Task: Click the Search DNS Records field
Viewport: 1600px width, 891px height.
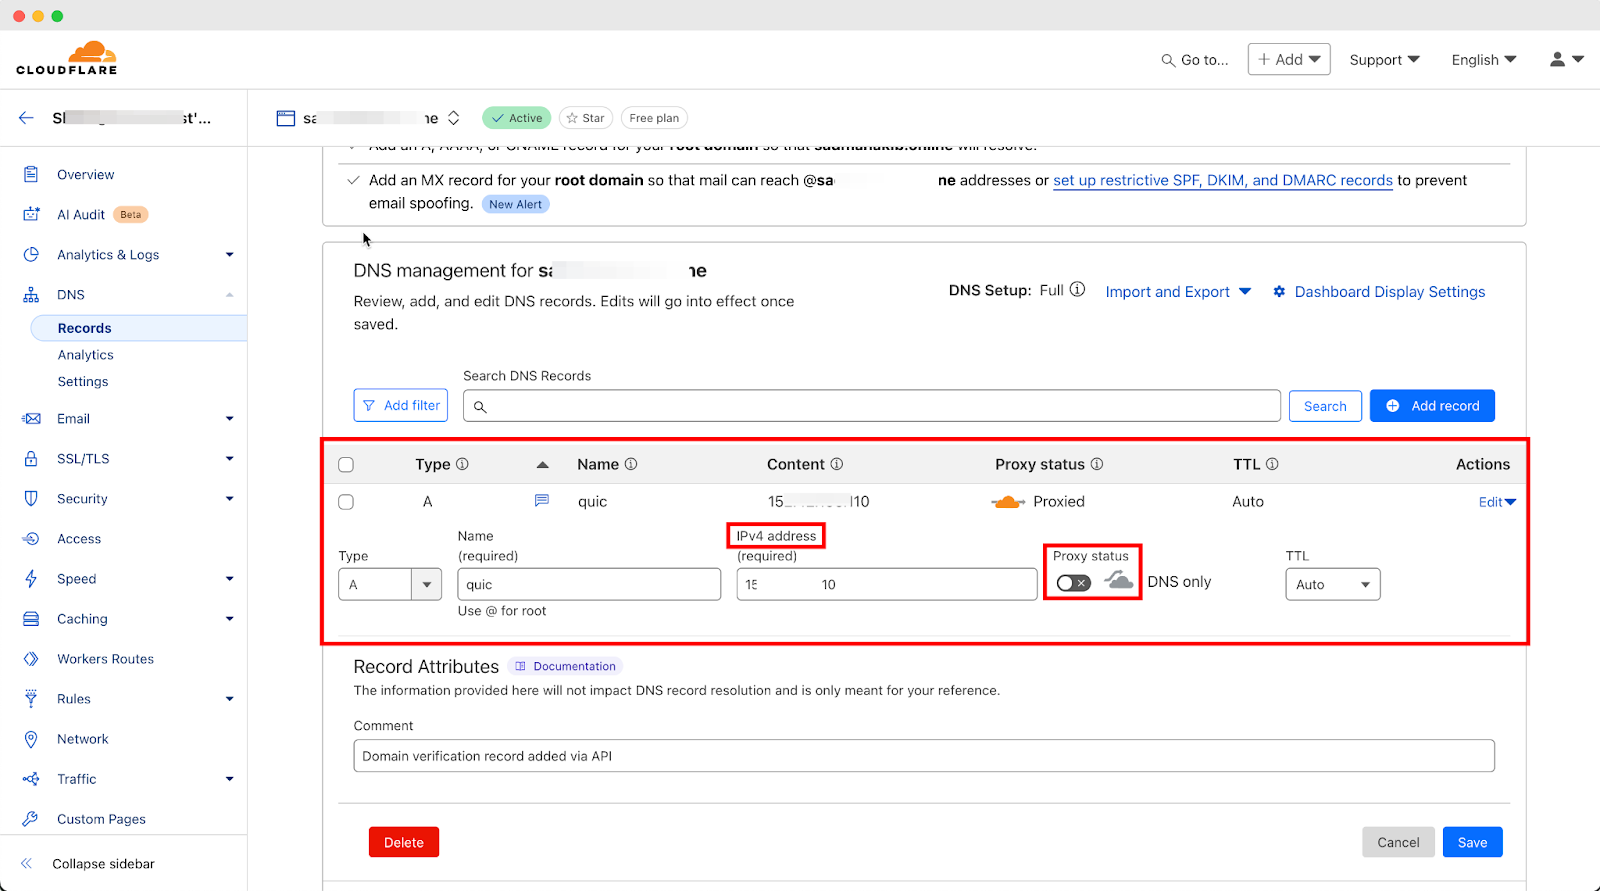Action: tap(880, 406)
